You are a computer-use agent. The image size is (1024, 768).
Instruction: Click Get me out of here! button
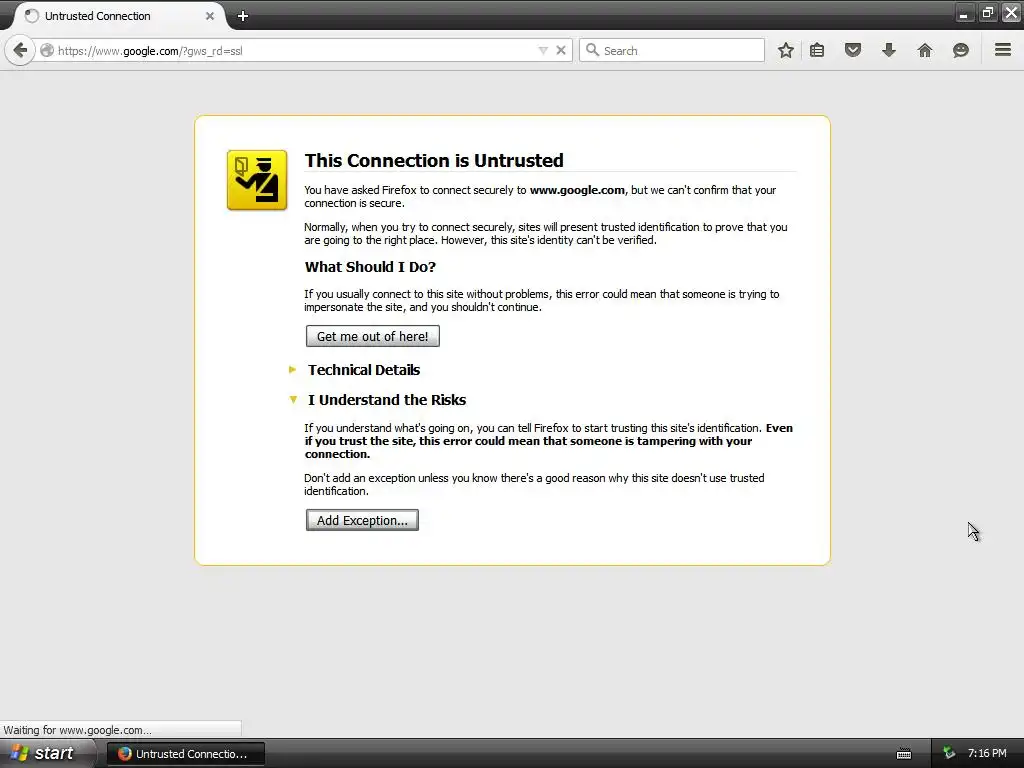(373, 336)
